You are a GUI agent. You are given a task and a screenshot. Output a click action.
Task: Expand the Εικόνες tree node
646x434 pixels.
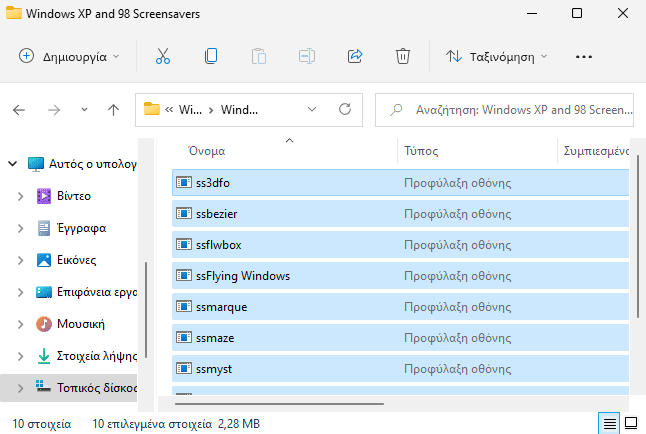pyautogui.click(x=20, y=260)
